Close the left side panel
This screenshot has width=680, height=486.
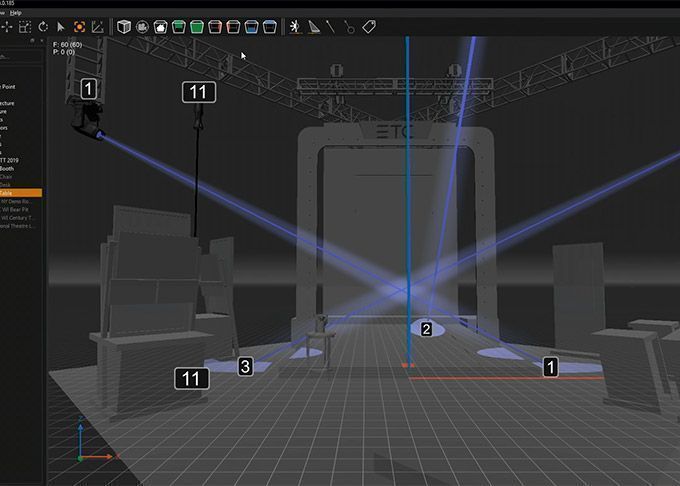[42, 41]
